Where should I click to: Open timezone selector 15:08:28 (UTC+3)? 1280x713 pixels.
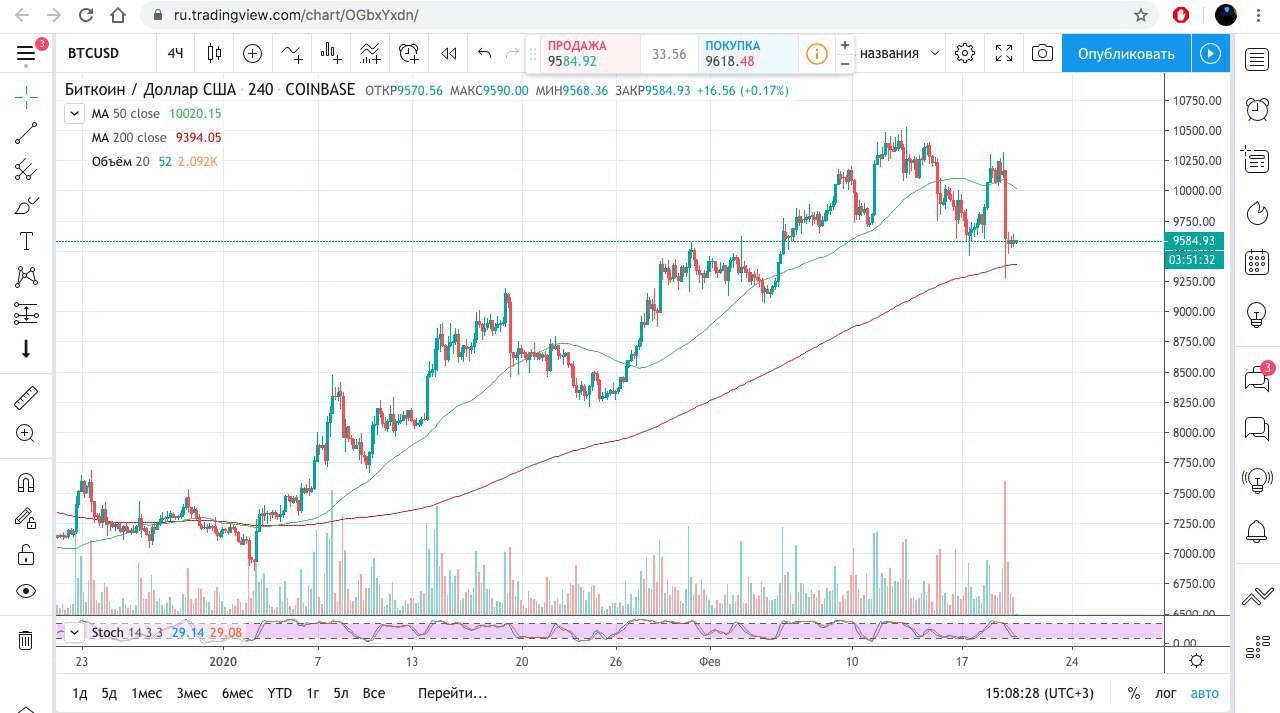click(x=1039, y=693)
